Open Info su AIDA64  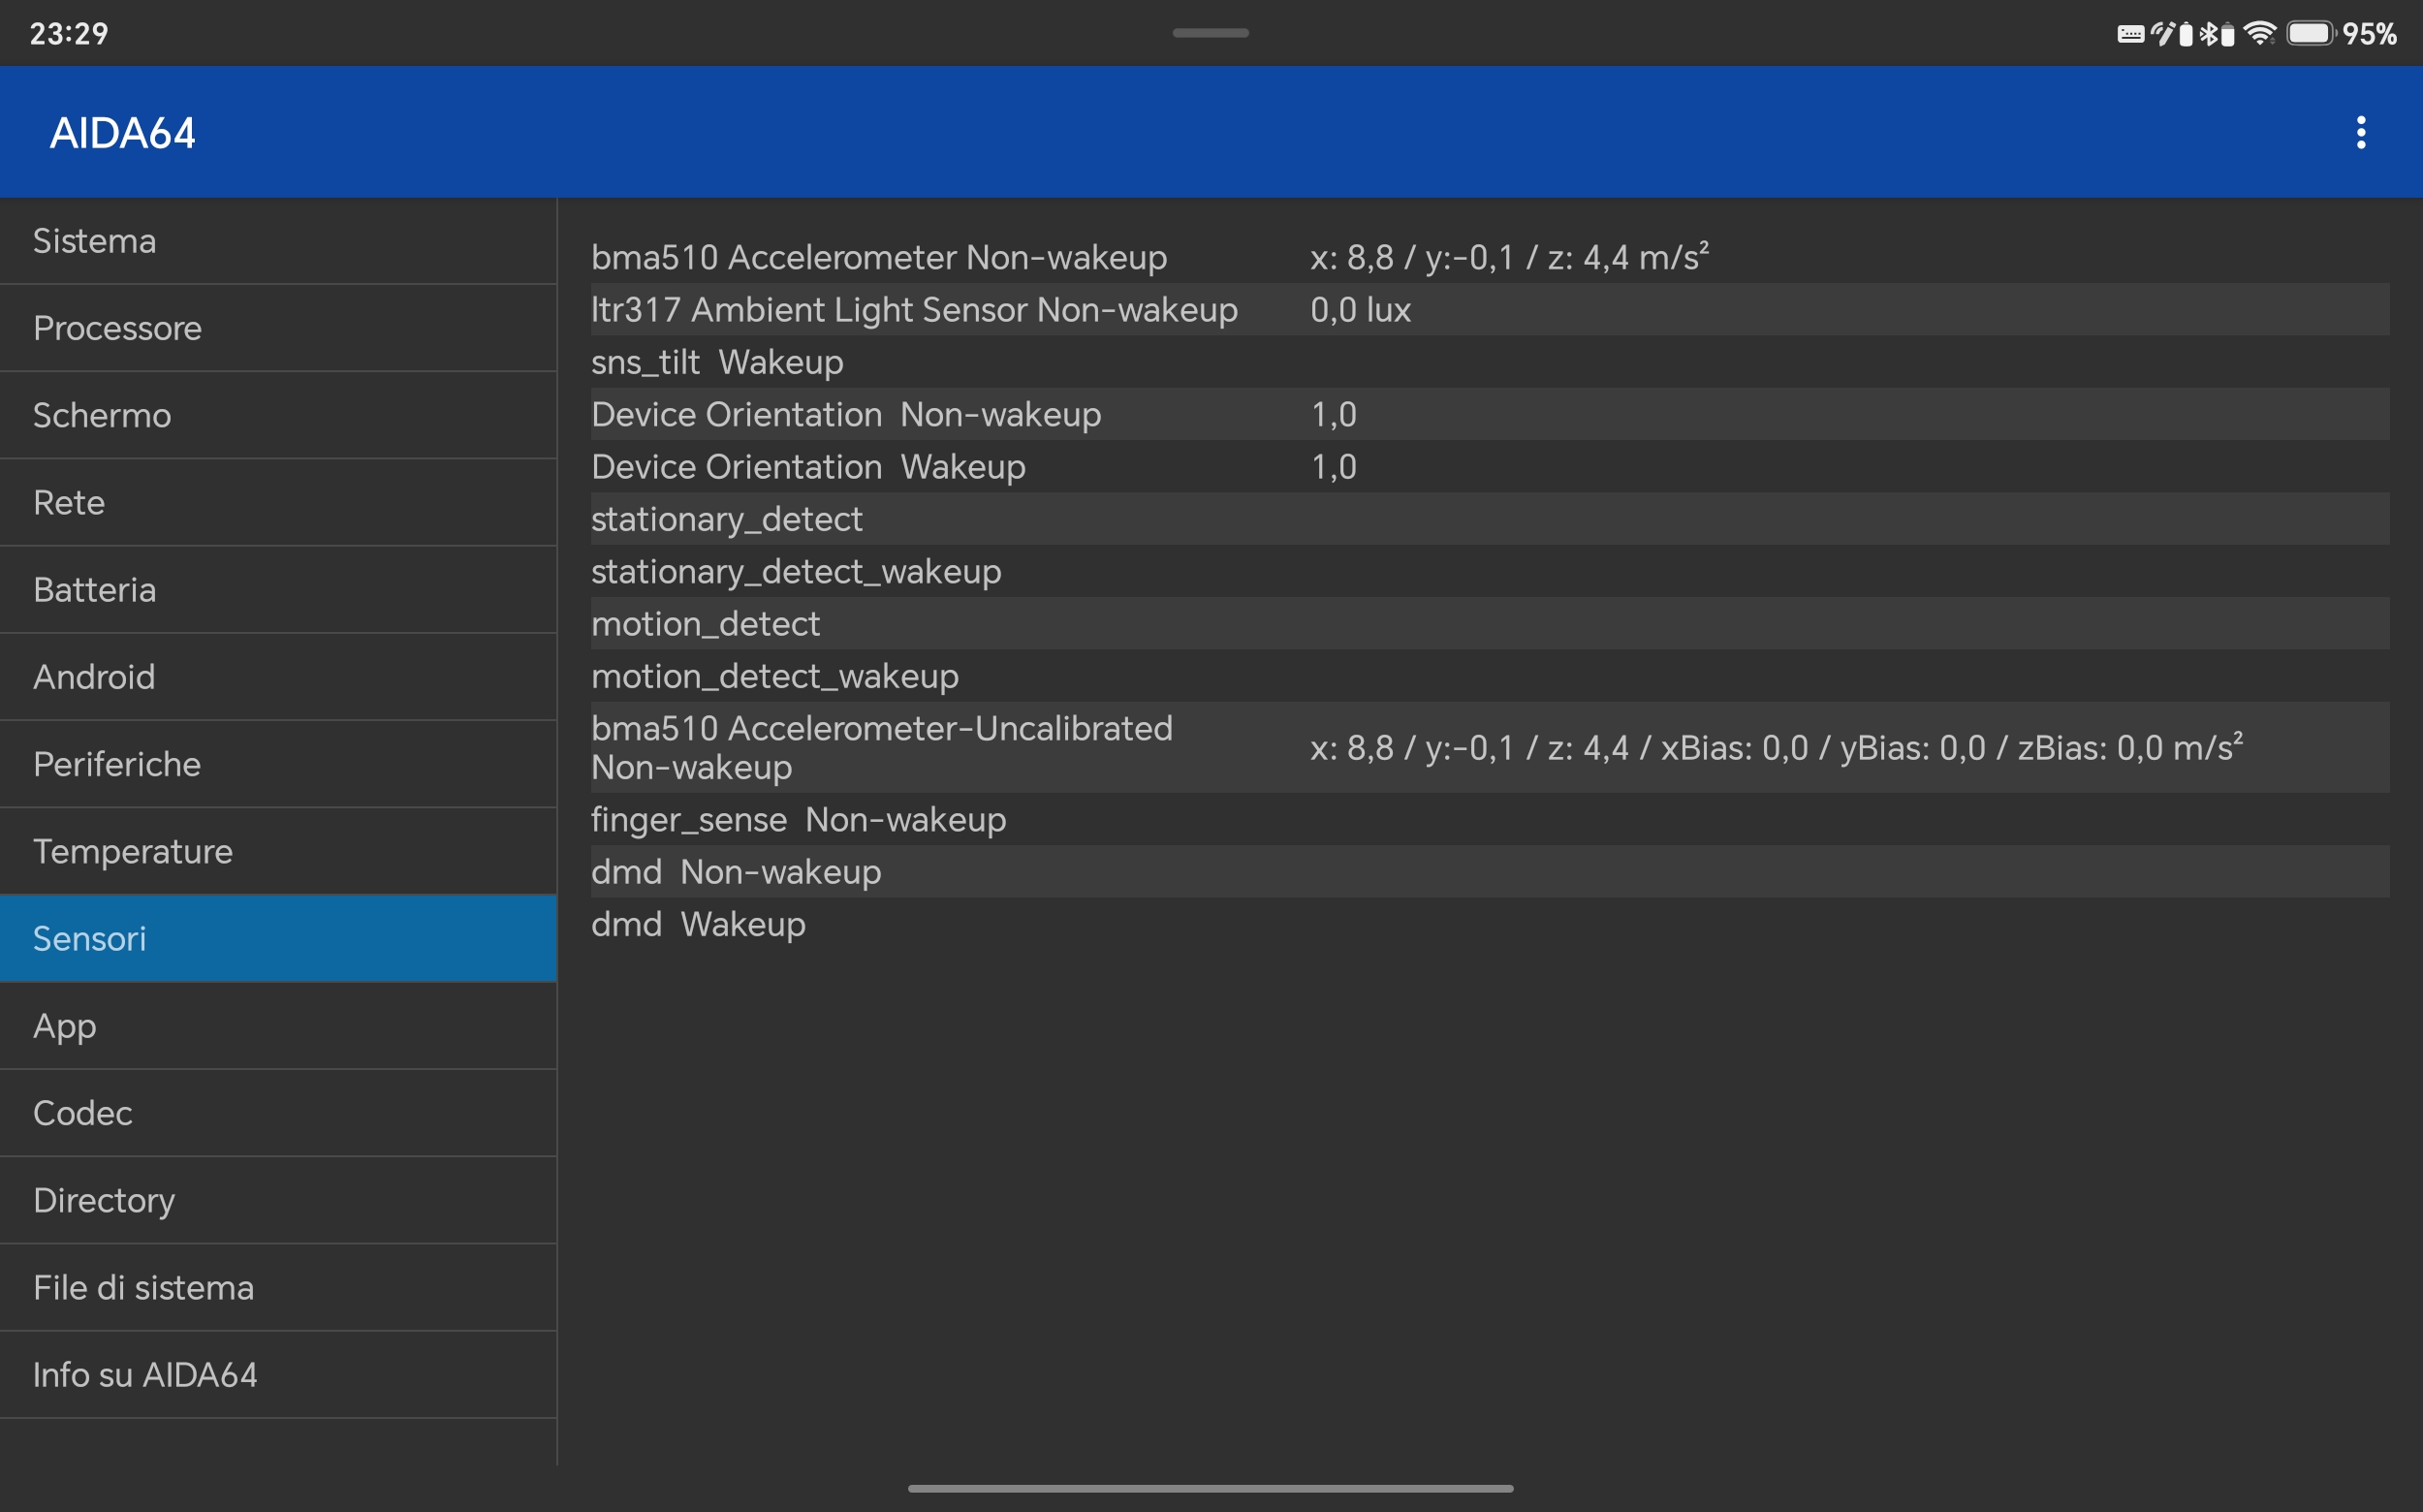click(278, 1375)
